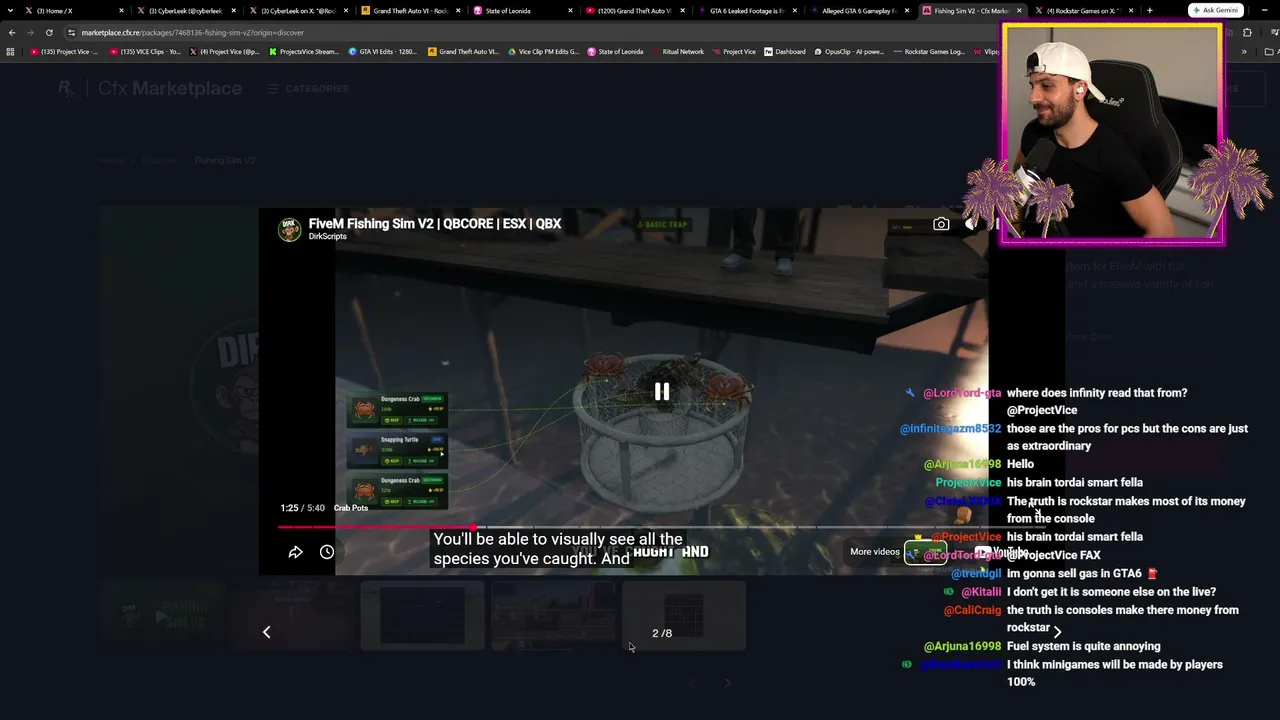The height and width of the screenshot is (720, 1280).
Task: Switch to the 'Rockstar Games on X' tab
Action: (x=1083, y=11)
